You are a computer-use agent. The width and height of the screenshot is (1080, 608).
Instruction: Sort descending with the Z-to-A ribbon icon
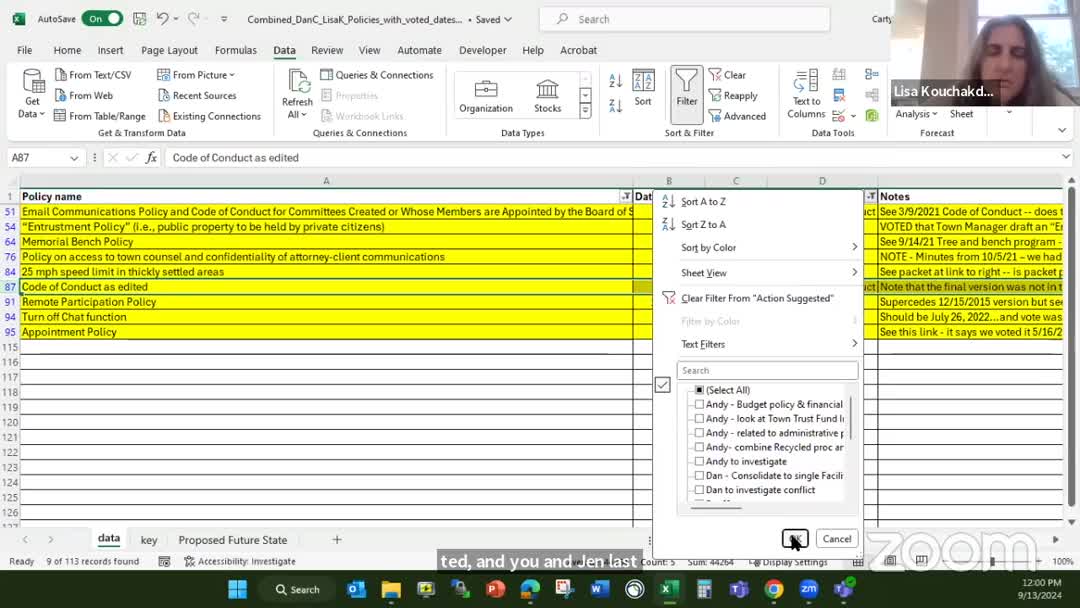click(615, 105)
